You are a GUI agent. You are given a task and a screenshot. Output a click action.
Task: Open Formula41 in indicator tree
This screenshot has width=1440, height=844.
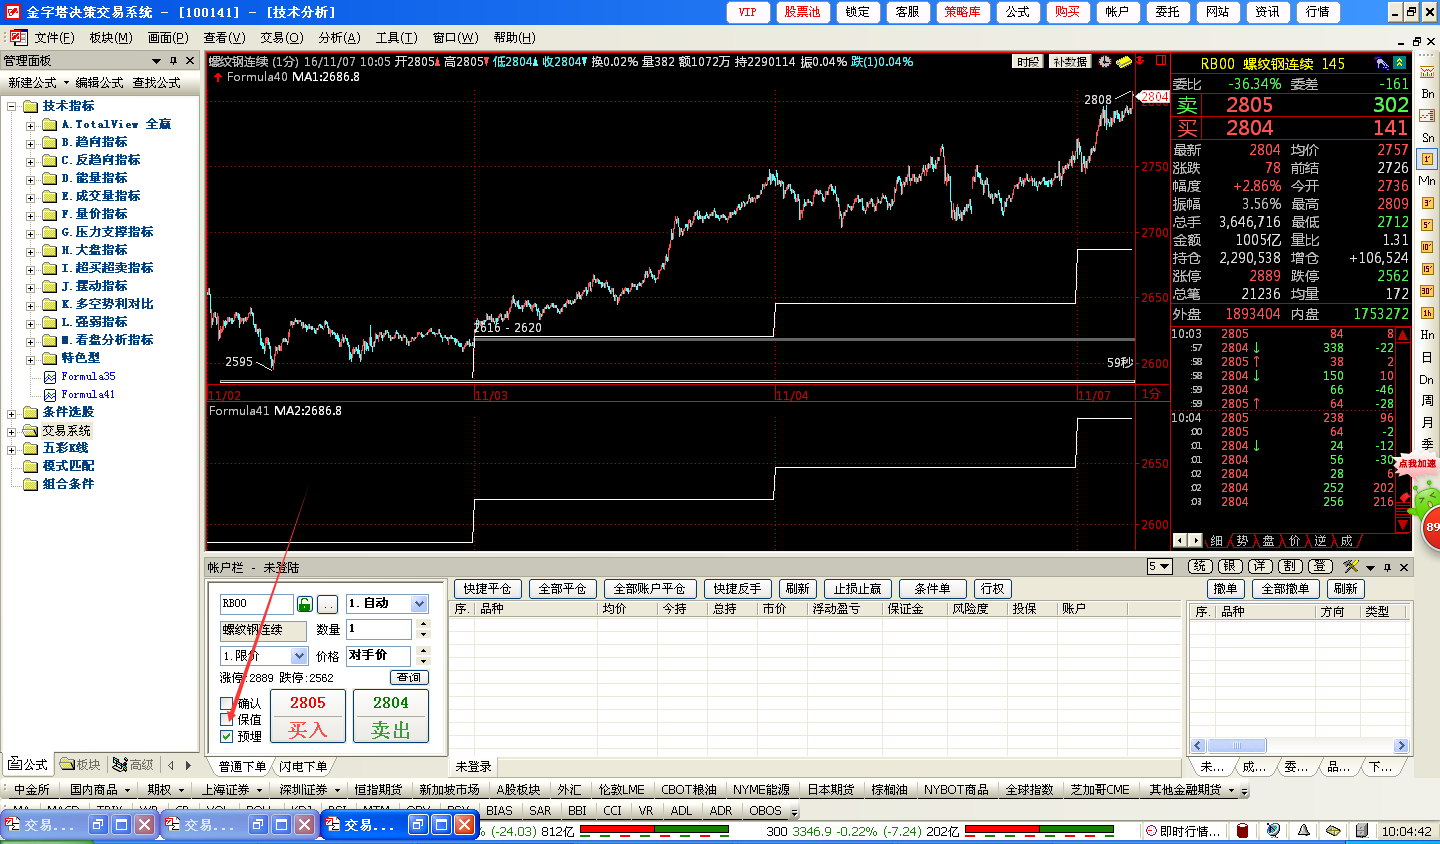pos(88,395)
